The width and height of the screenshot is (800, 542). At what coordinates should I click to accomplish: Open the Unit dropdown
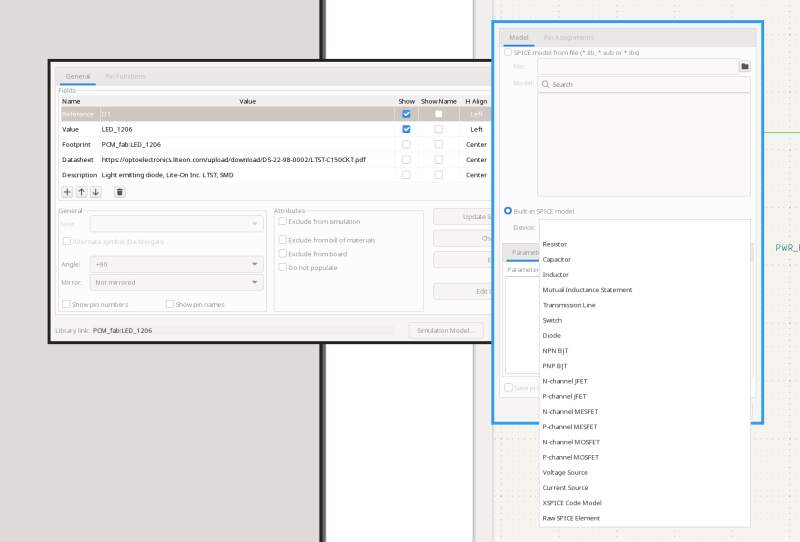177,224
